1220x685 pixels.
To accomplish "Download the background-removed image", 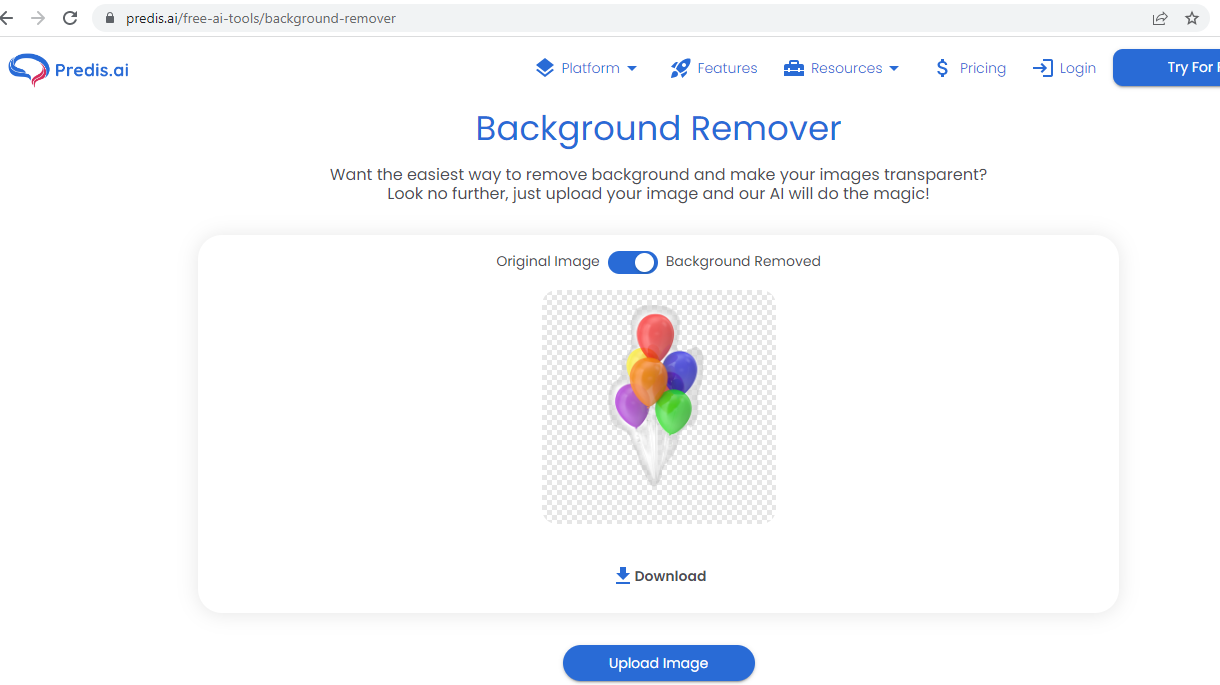I will click(x=660, y=576).
